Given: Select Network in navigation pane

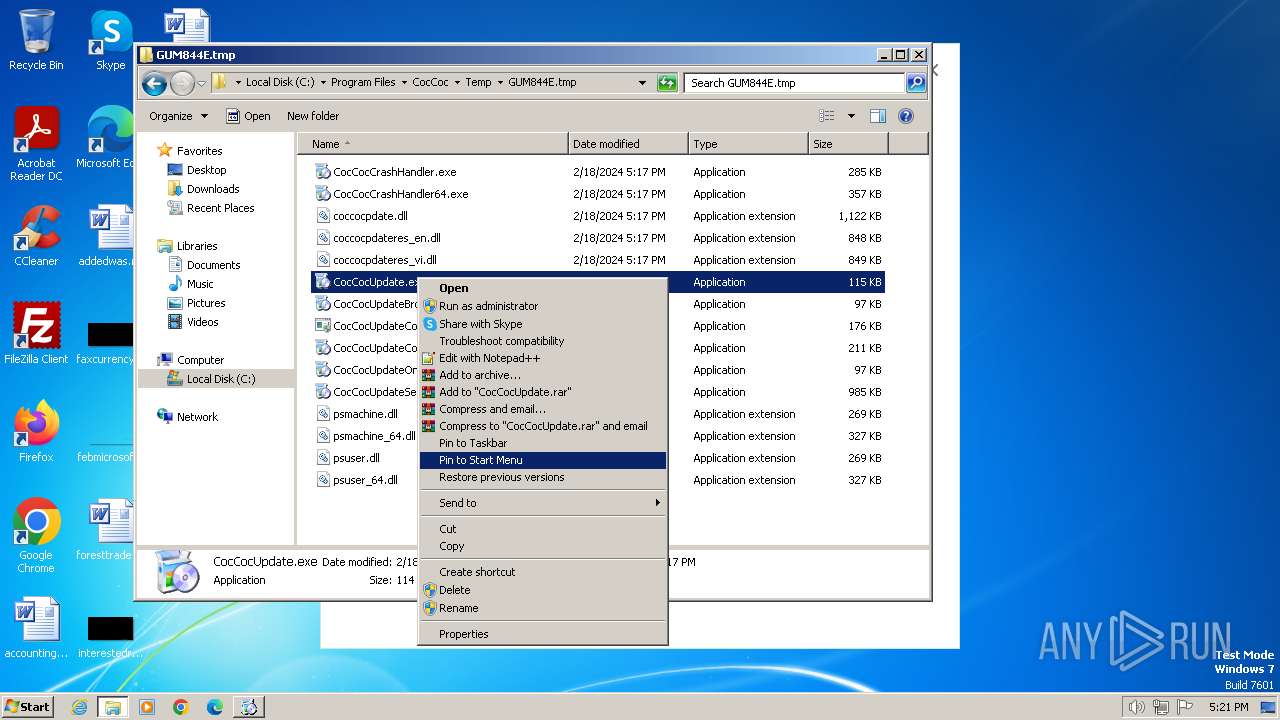Looking at the screenshot, I should (197, 417).
